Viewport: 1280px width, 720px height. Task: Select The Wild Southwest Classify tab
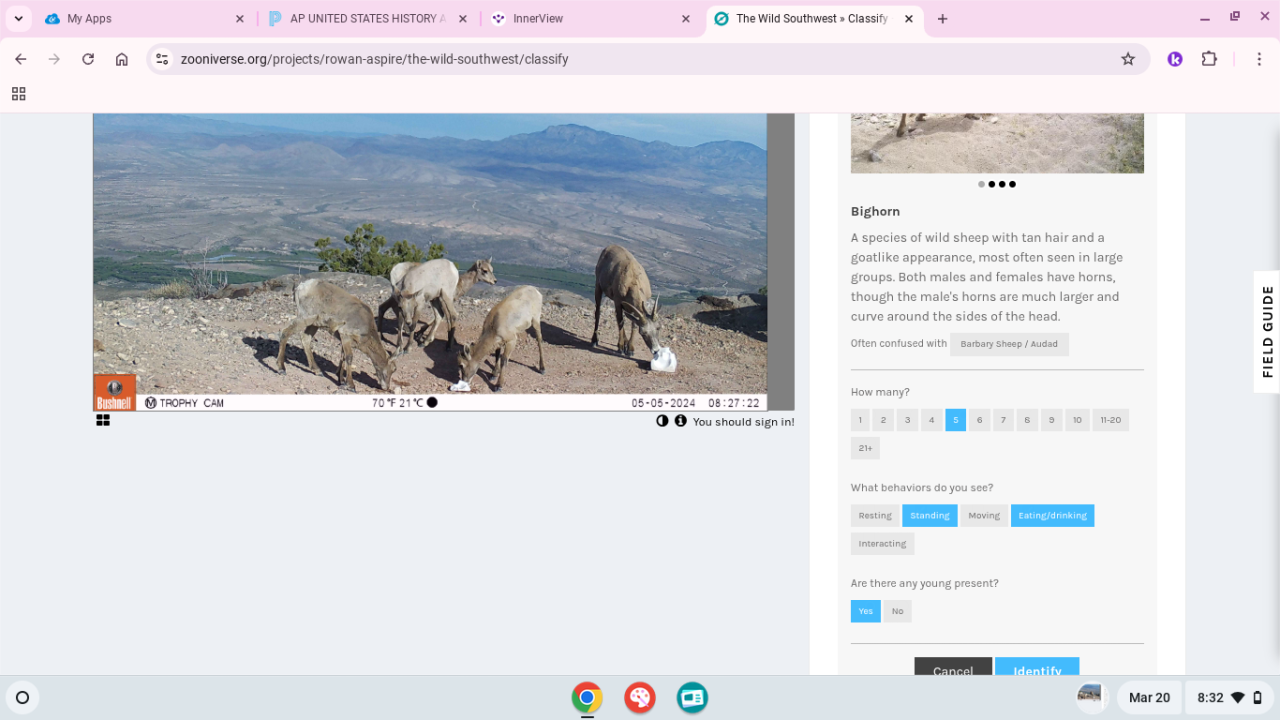(815, 18)
